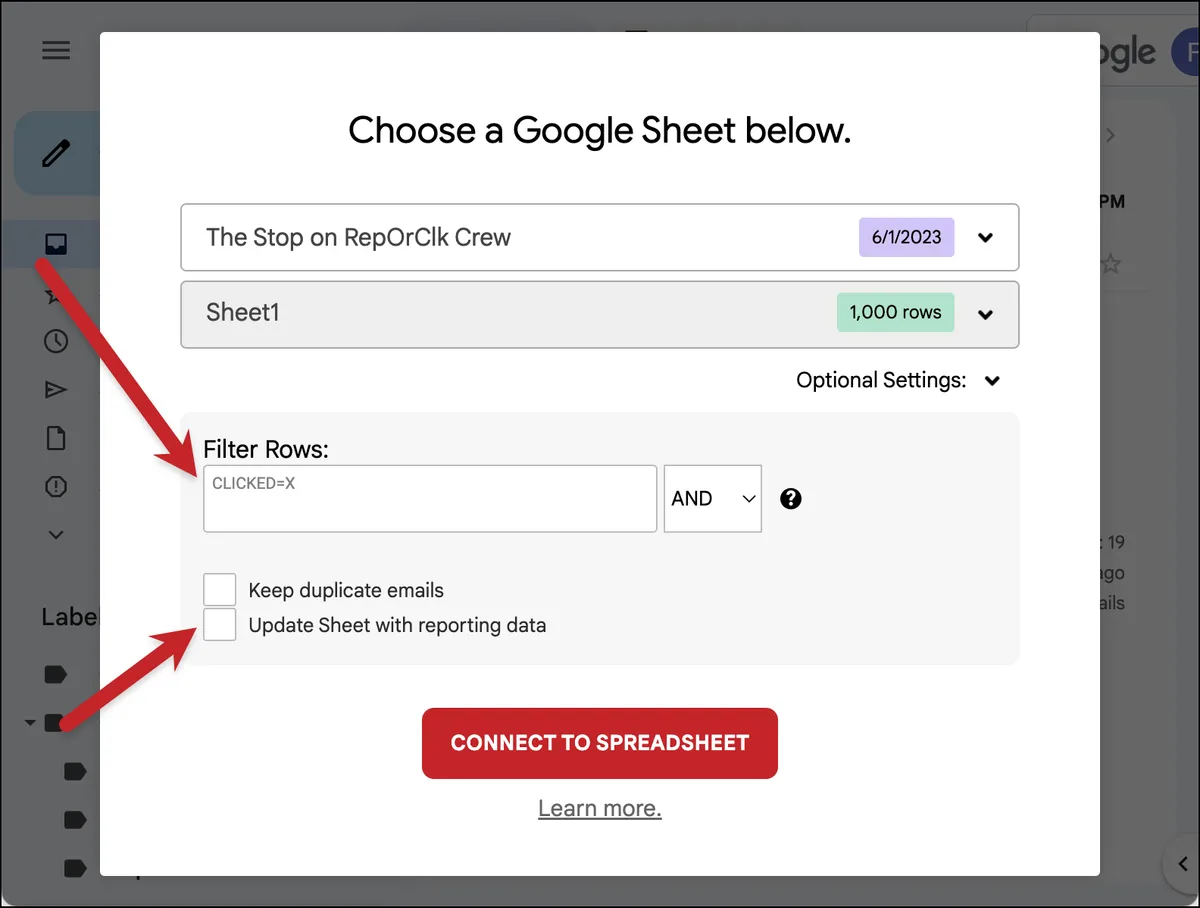Enable Keep duplicate emails checkbox
Image resolution: width=1200 pixels, height=908 pixels.
pyautogui.click(x=220, y=590)
